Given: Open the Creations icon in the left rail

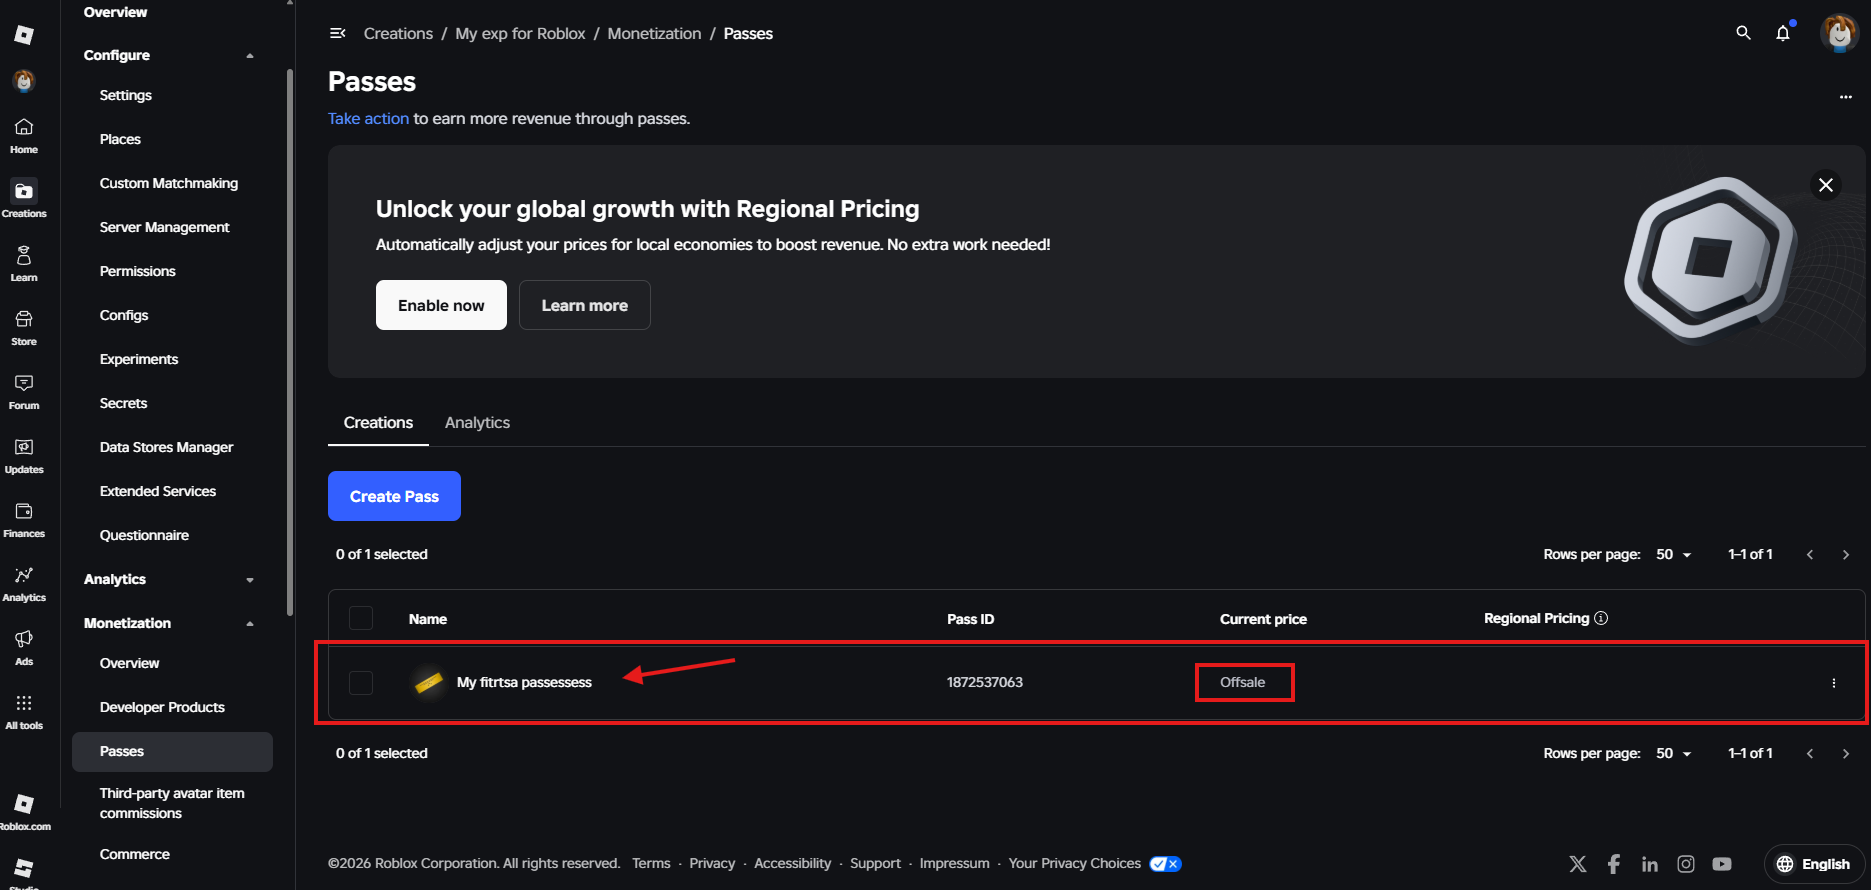Looking at the screenshot, I should [24, 199].
